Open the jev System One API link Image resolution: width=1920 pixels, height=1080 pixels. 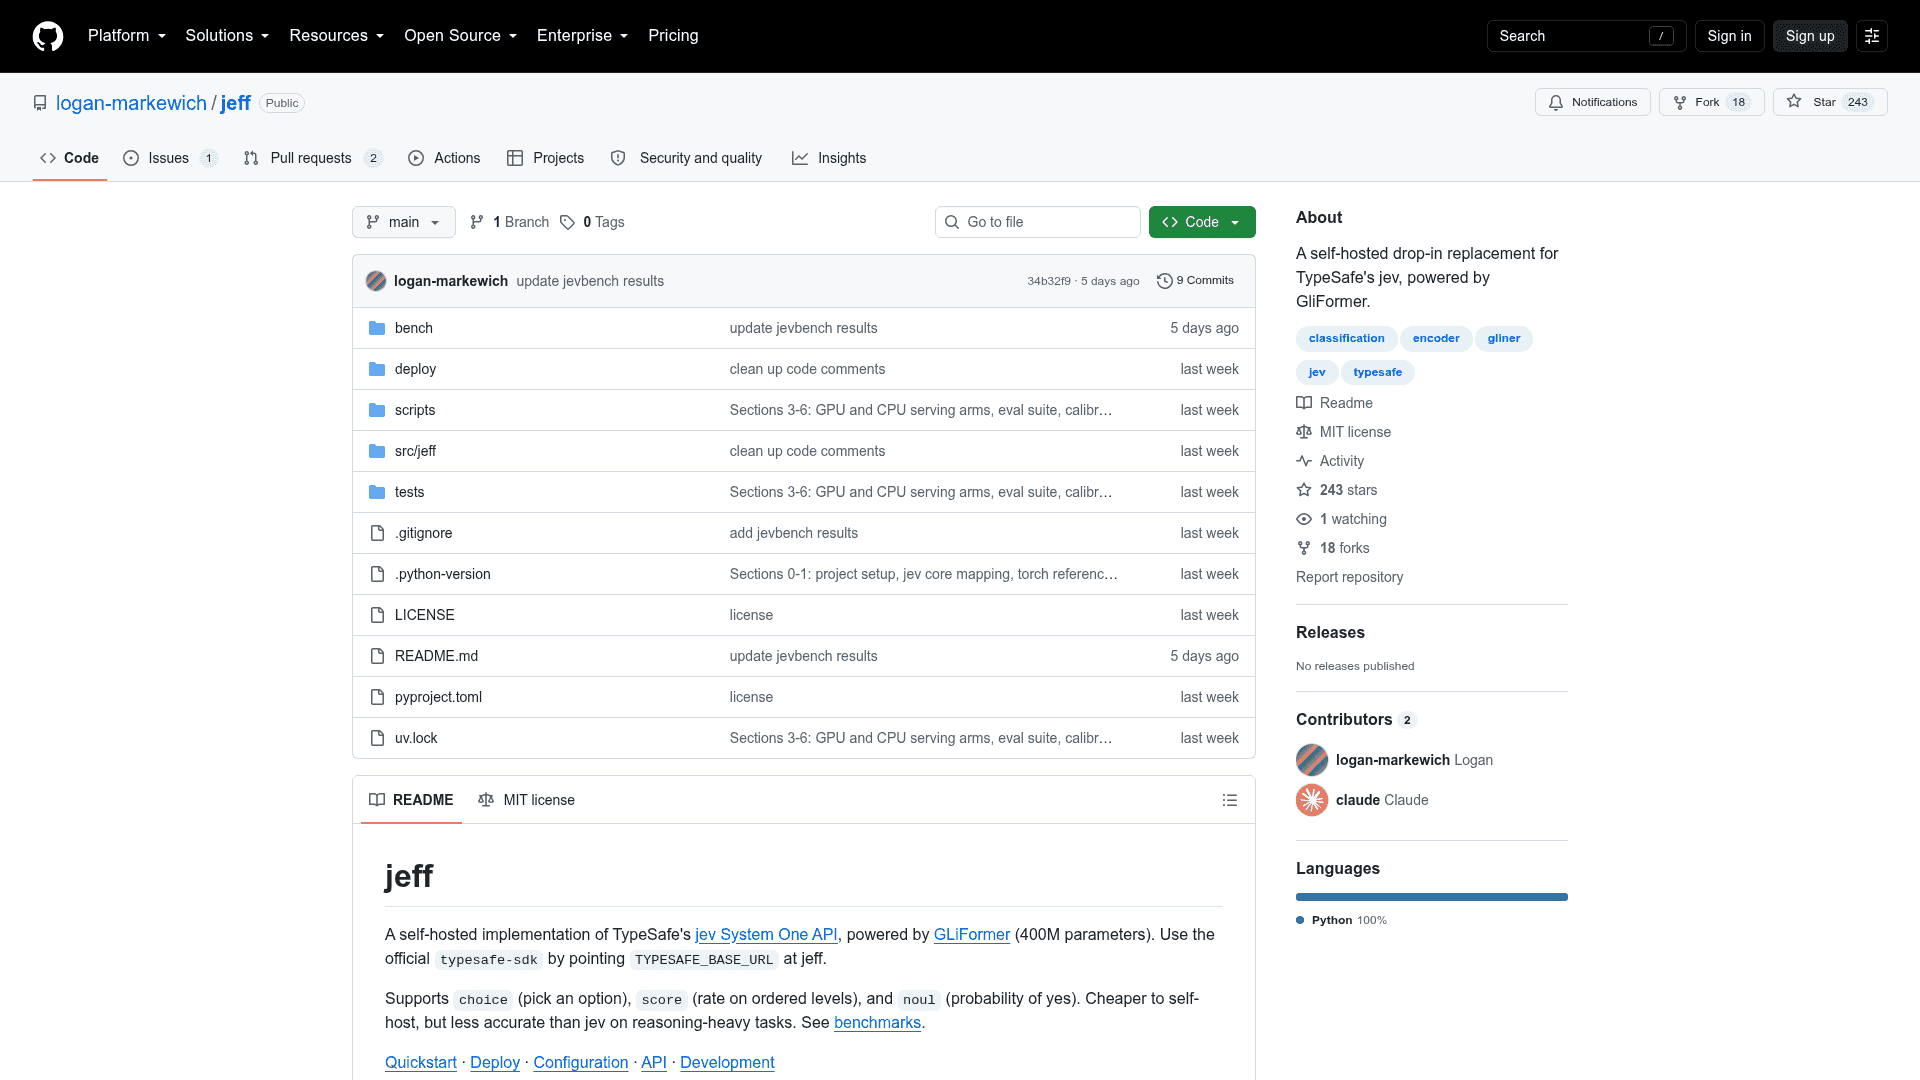click(x=766, y=934)
